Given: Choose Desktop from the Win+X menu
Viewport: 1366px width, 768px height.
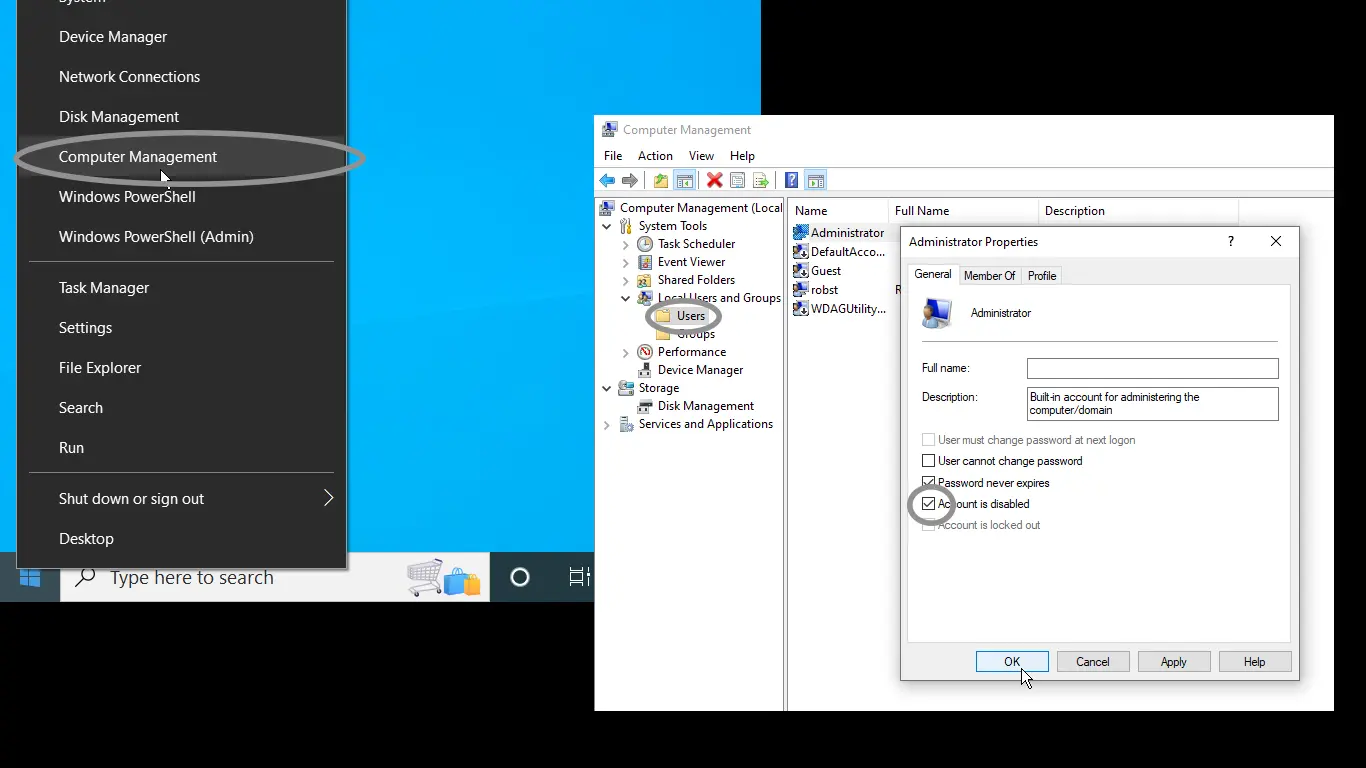Looking at the screenshot, I should [182, 539].
